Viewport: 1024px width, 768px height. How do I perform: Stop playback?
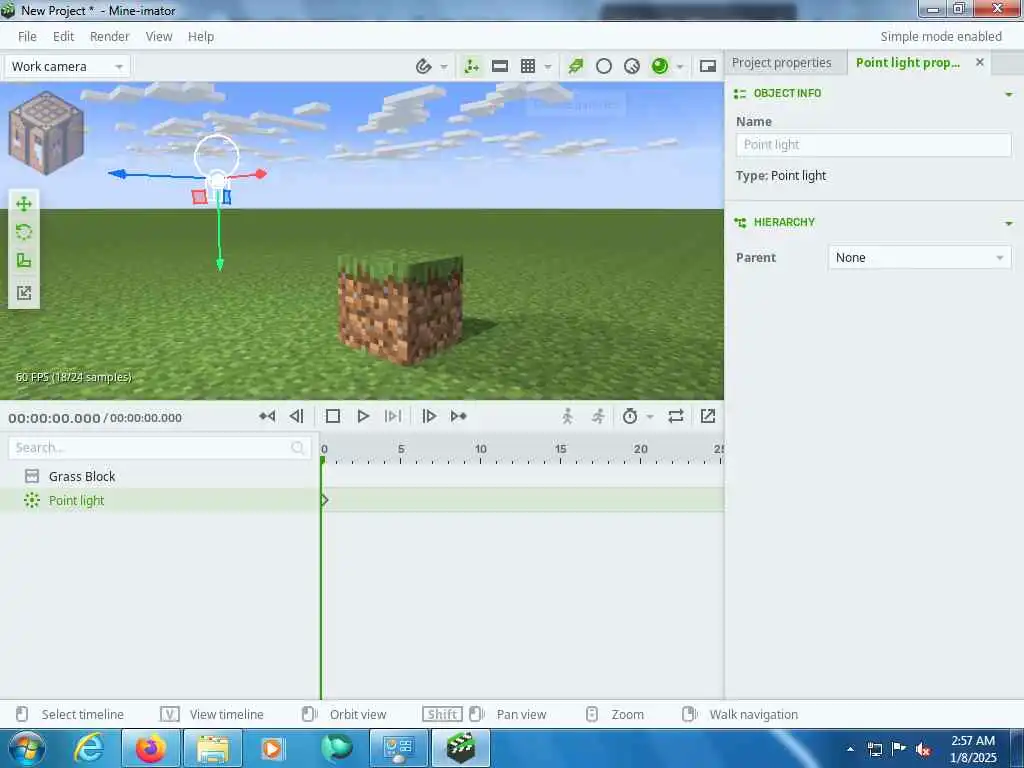333,416
